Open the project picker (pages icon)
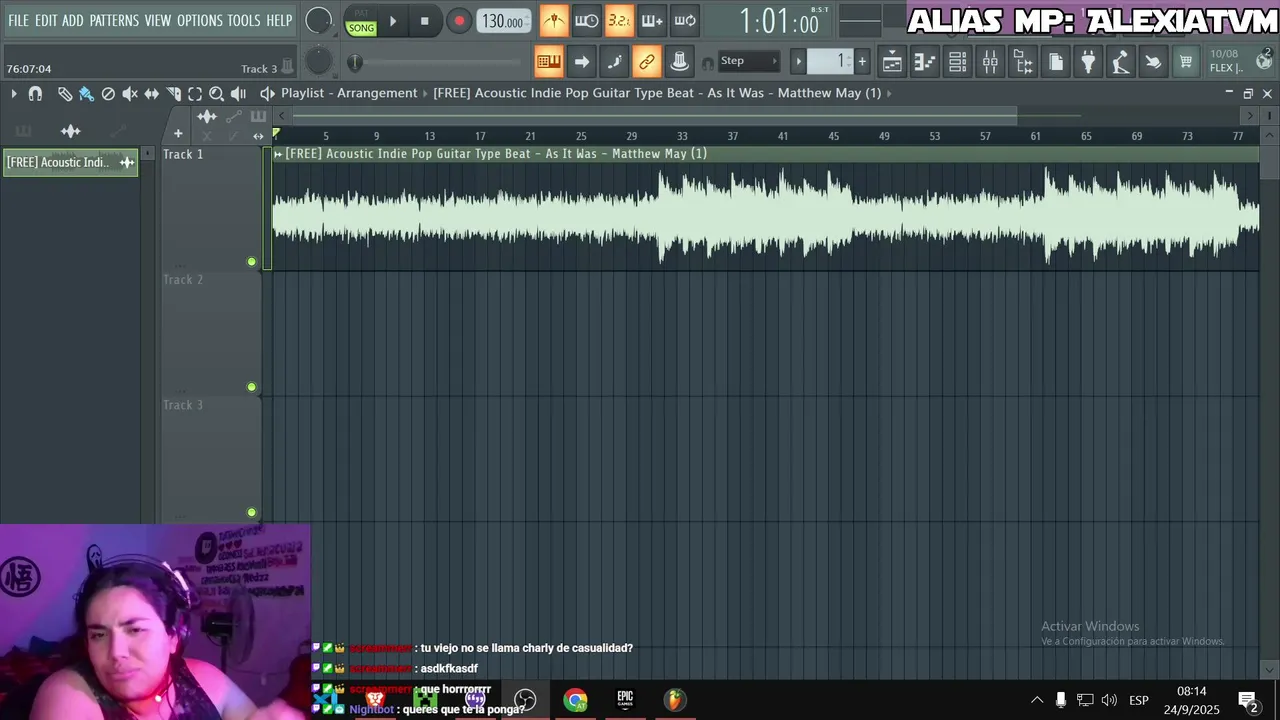This screenshot has height=720, width=1280. 1056,62
